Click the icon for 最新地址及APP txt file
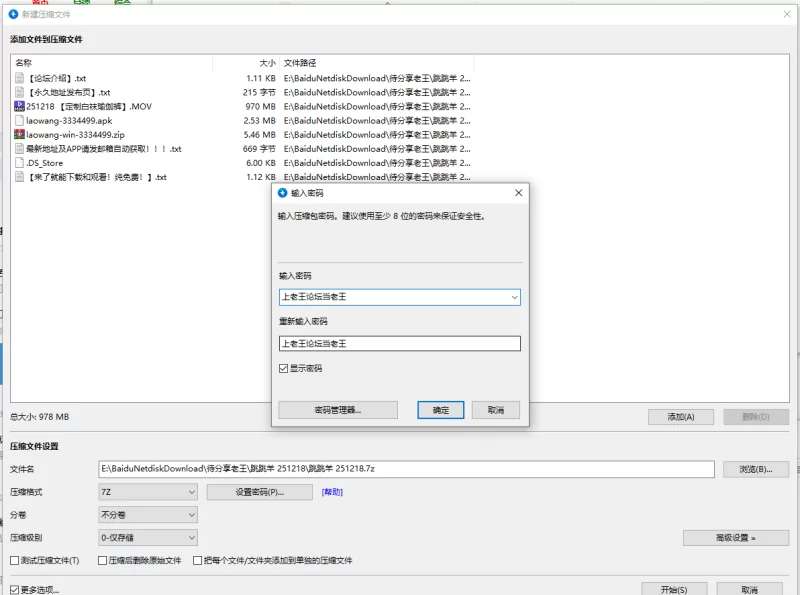Viewport: 800px width, 595px height. (19, 148)
